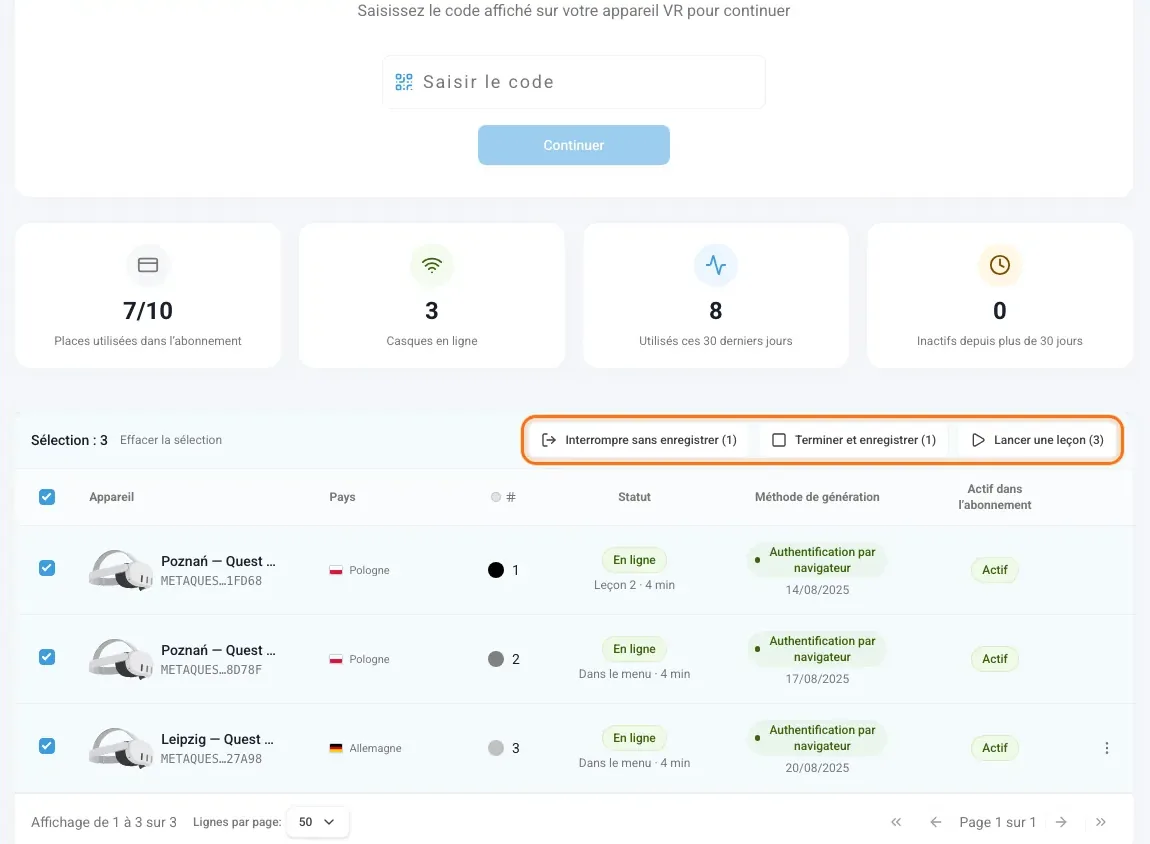Viewport: 1150px width, 844px height.
Task: Click the Wi-Fi icon above Casques en ligne
Action: 432,265
